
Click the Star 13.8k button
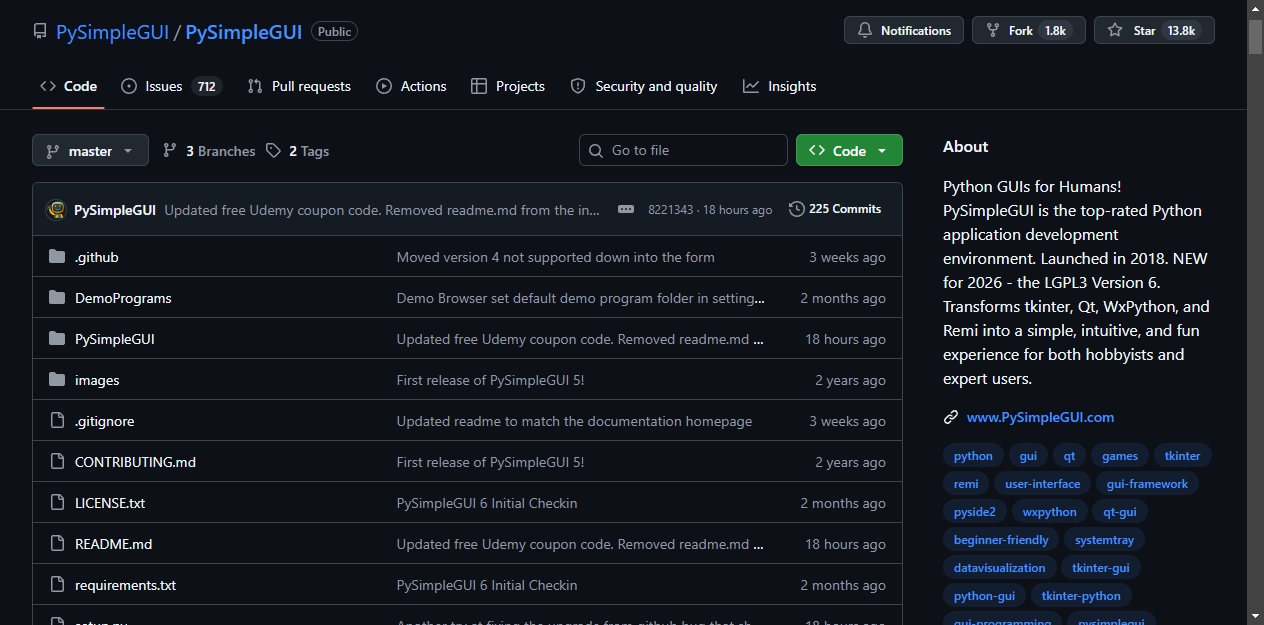tap(1154, 30)
